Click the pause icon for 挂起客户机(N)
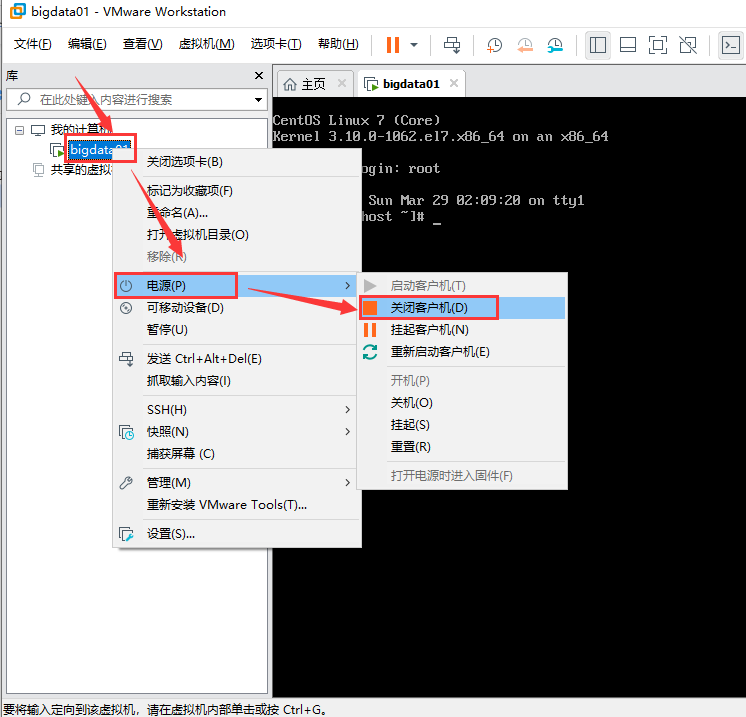 point(370,330)
